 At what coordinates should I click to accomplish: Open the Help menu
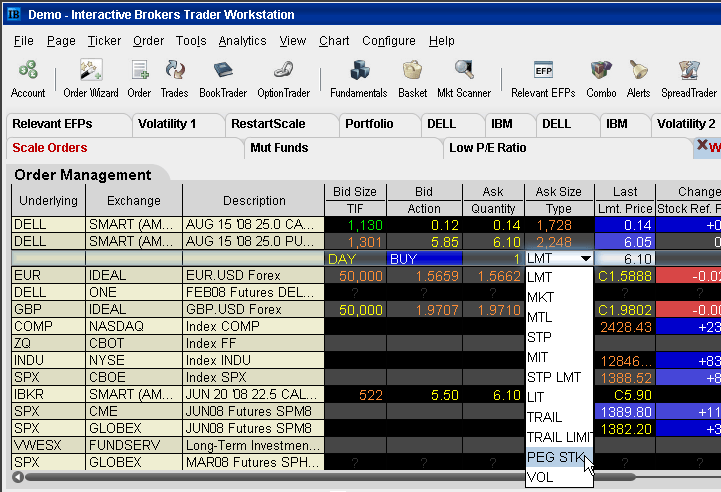click(442, 41)
